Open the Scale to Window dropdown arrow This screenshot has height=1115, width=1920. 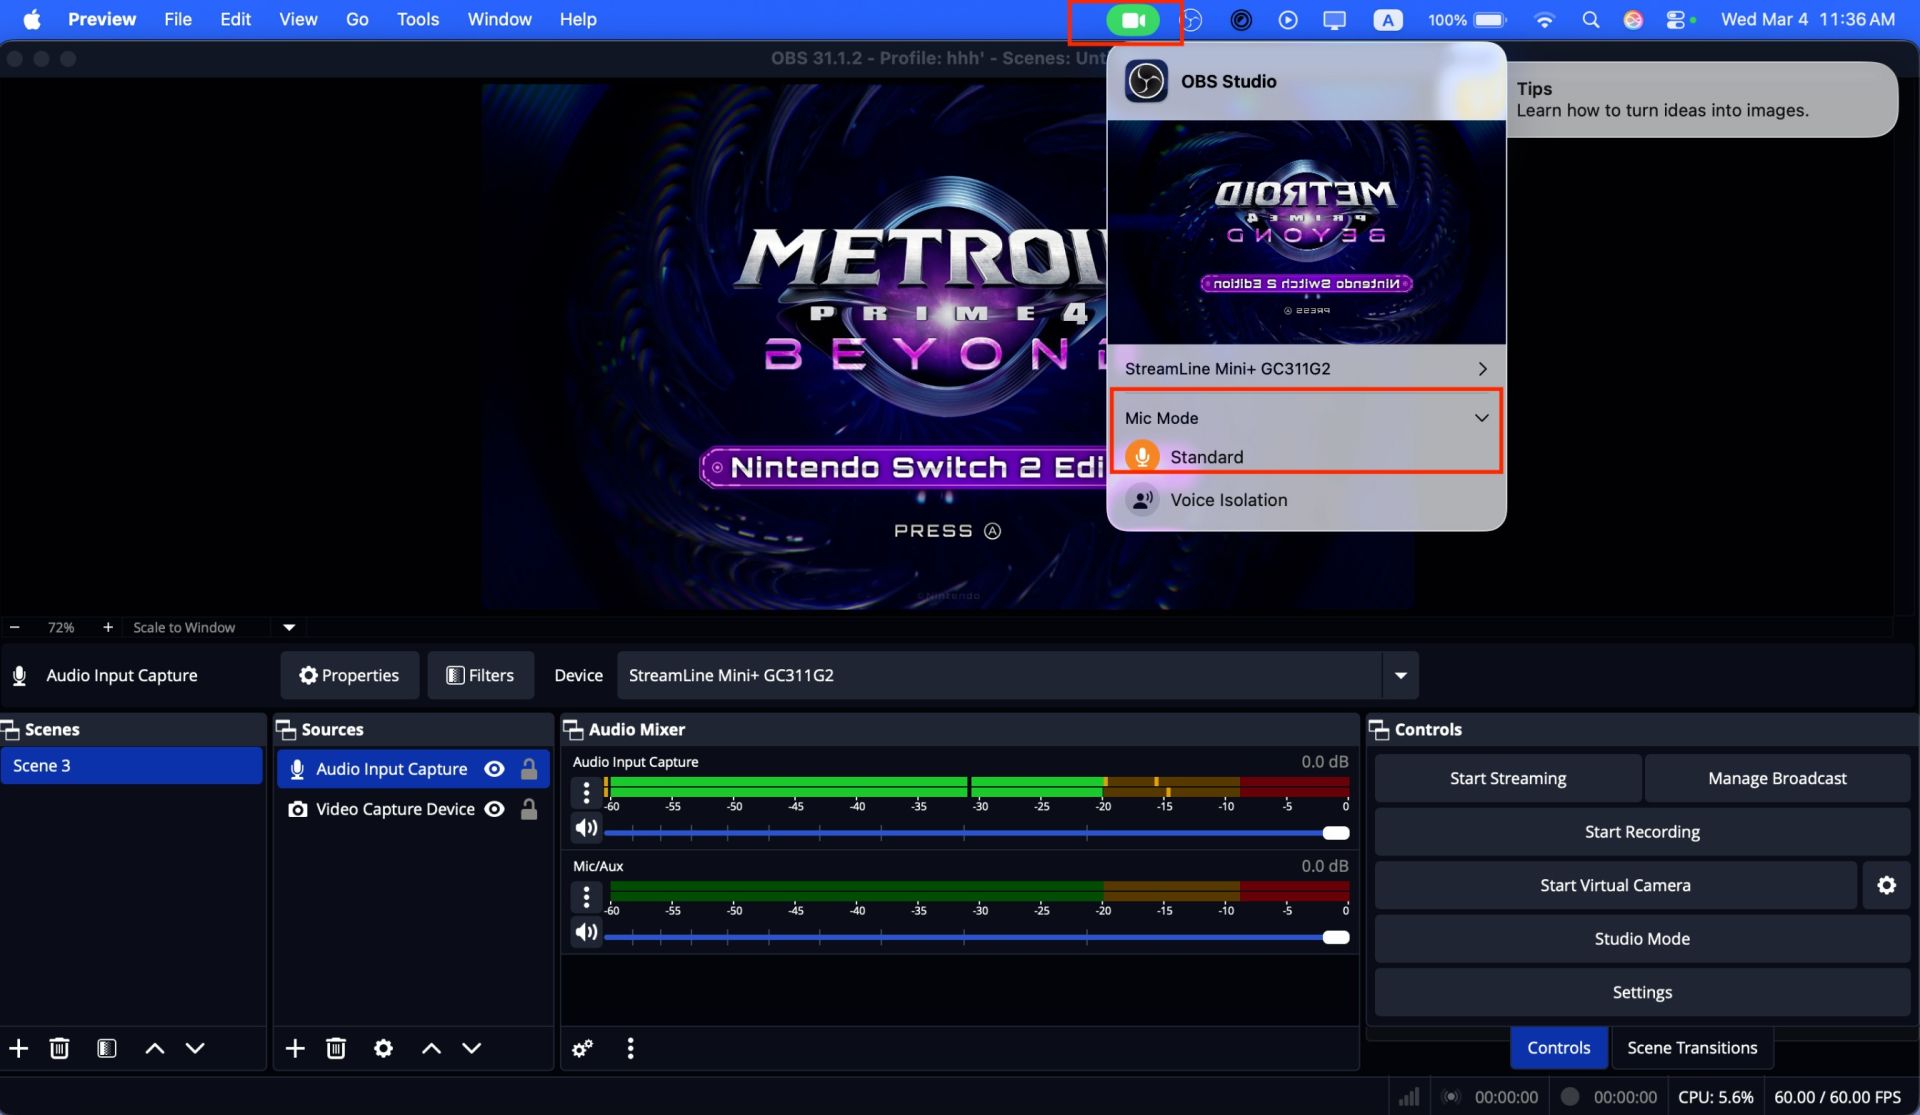[289, 627]
